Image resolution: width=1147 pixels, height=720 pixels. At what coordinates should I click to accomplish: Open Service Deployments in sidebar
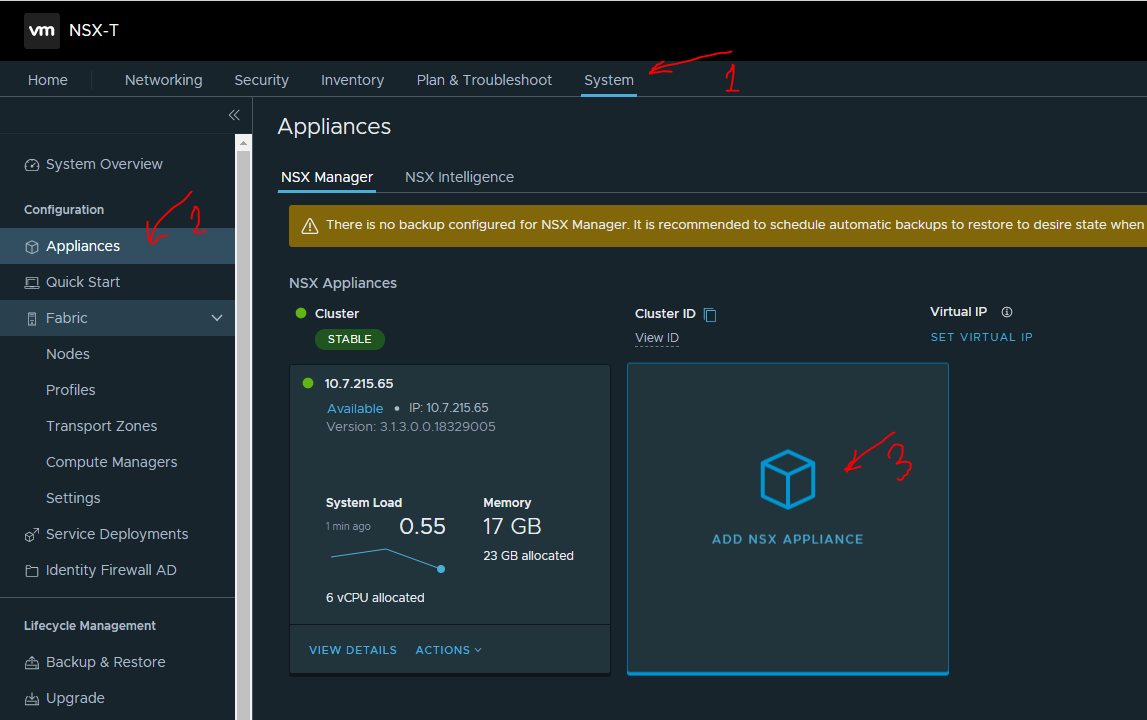click(x=117, y=534)
